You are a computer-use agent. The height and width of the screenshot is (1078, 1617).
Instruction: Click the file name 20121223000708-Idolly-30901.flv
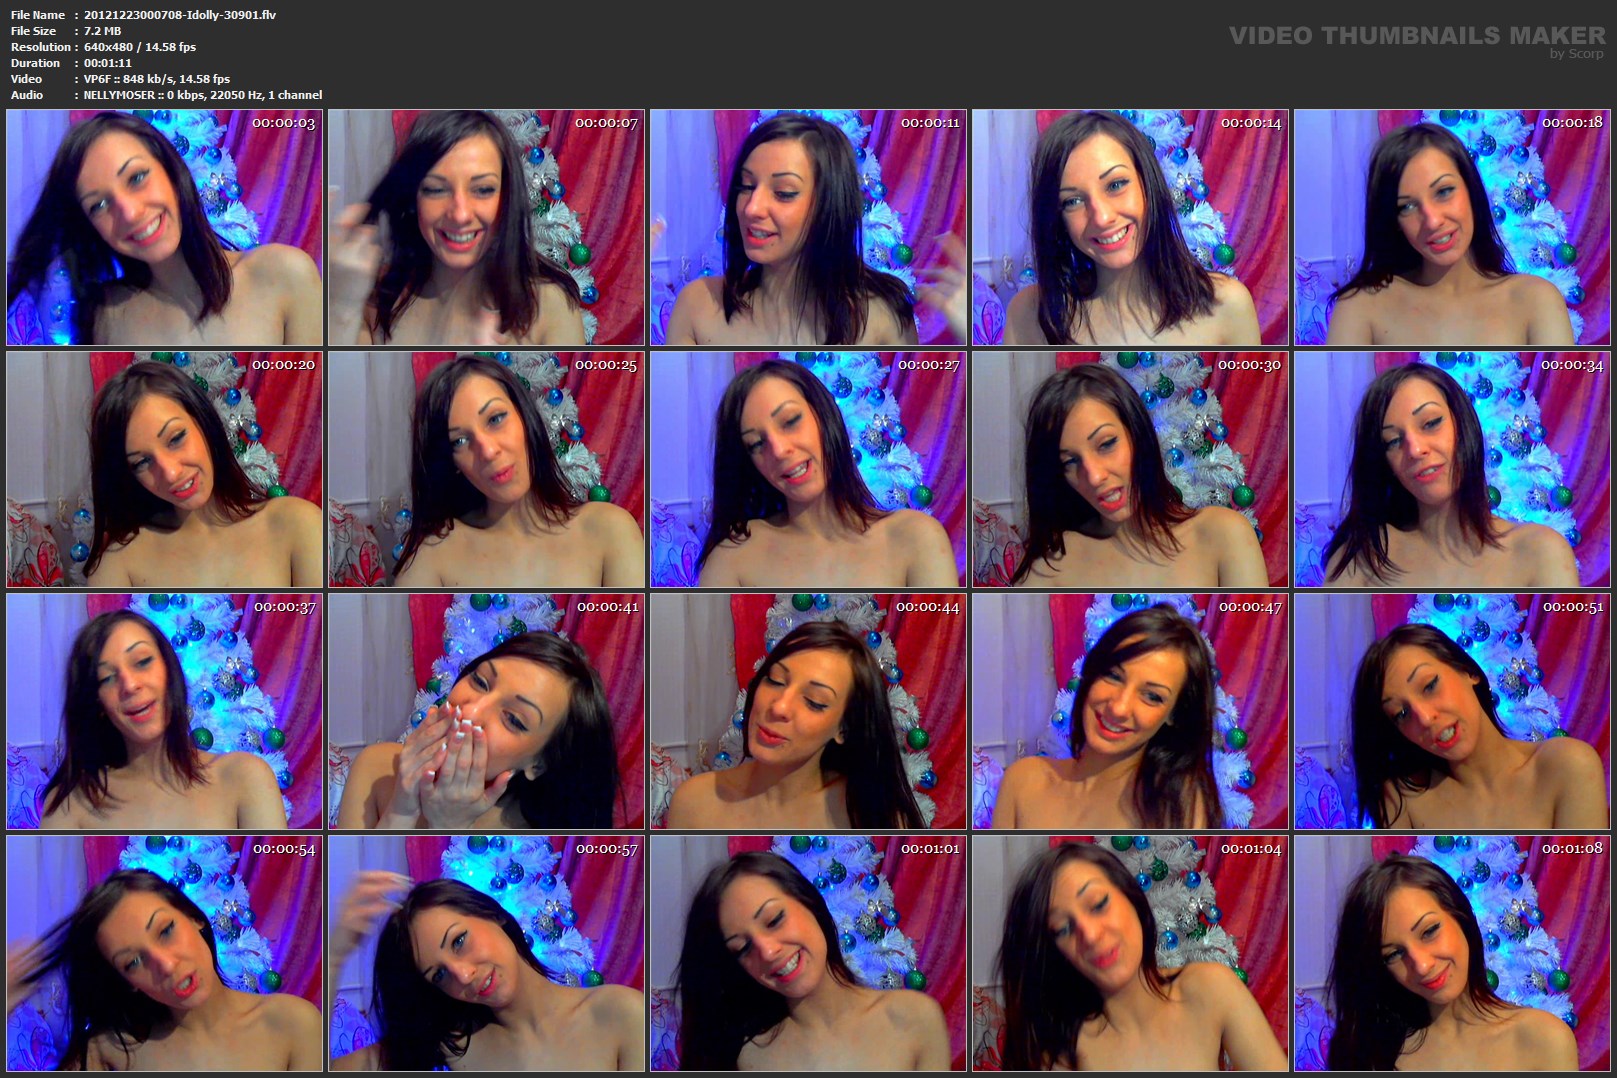click(x=180, y=15)
